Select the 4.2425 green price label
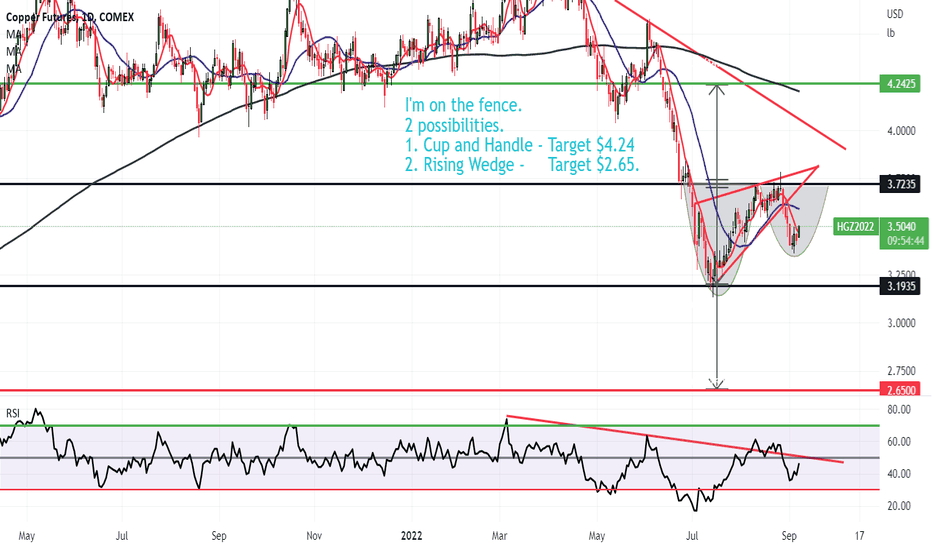The width and height of the screenshot is (932, 550). (900, 84)
